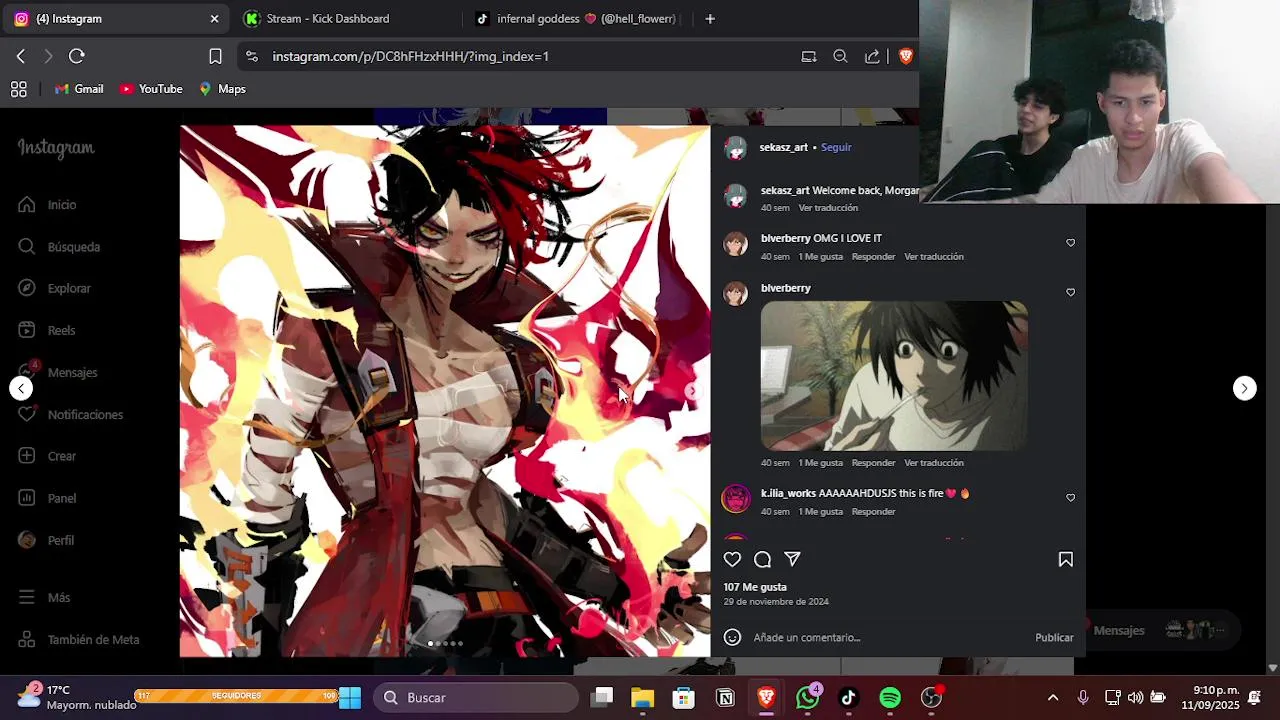Viewport: 1280px width, 720px height.
Task: Show hidden system tray icons
Action: point(1052,697)
